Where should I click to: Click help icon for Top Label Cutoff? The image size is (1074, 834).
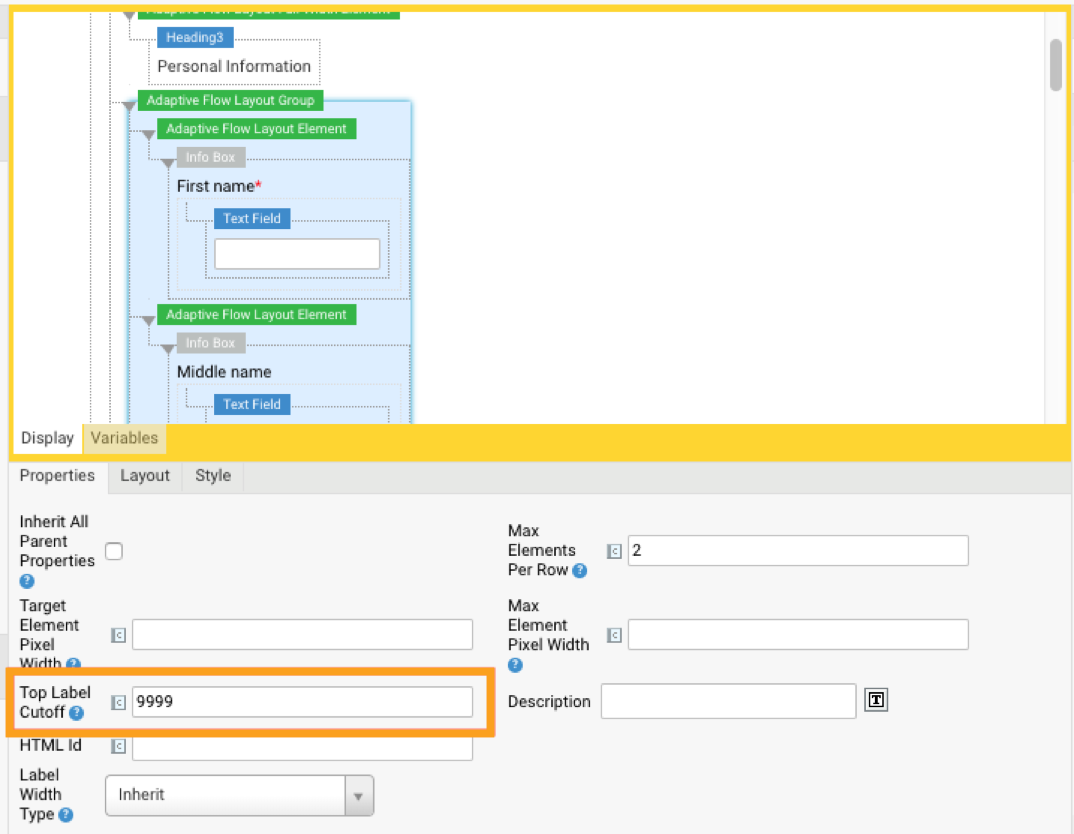coord(77,713)
